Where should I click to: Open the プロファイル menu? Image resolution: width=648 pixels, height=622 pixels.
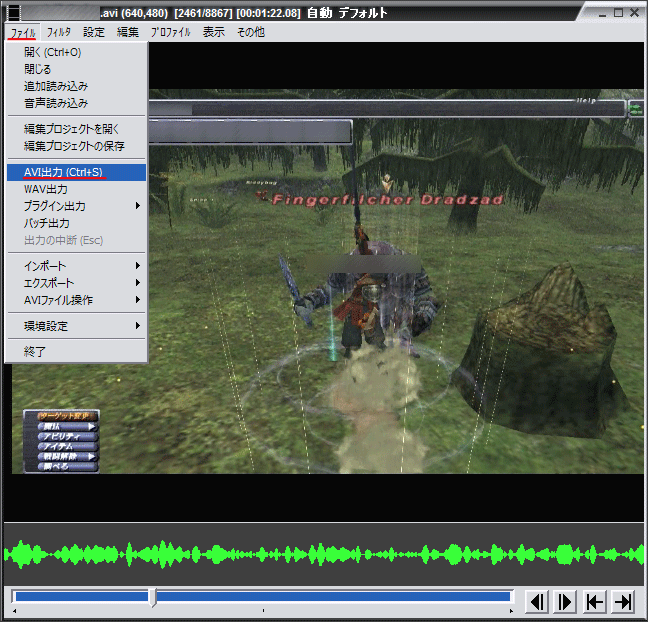(x=170, y=32)
